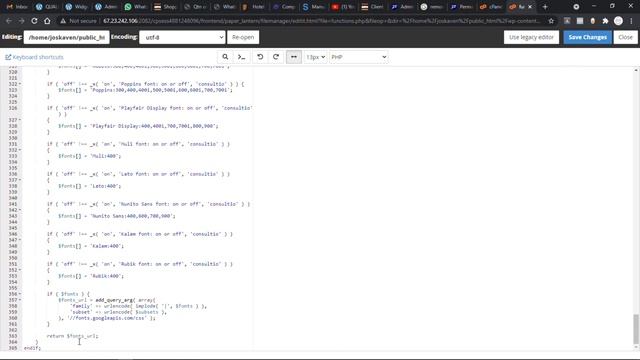Bookmark this page with the star
Viewport: 640px width, 360px height.
(551, 21)
